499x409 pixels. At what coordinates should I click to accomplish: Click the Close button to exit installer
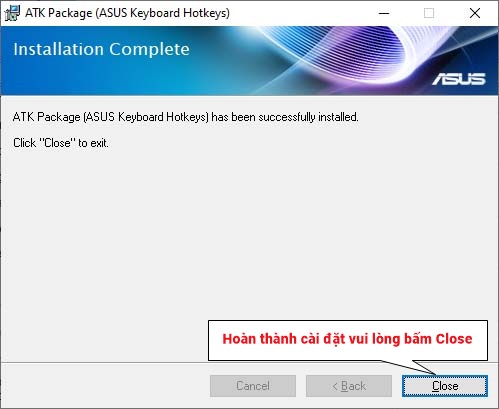(445, 386)
